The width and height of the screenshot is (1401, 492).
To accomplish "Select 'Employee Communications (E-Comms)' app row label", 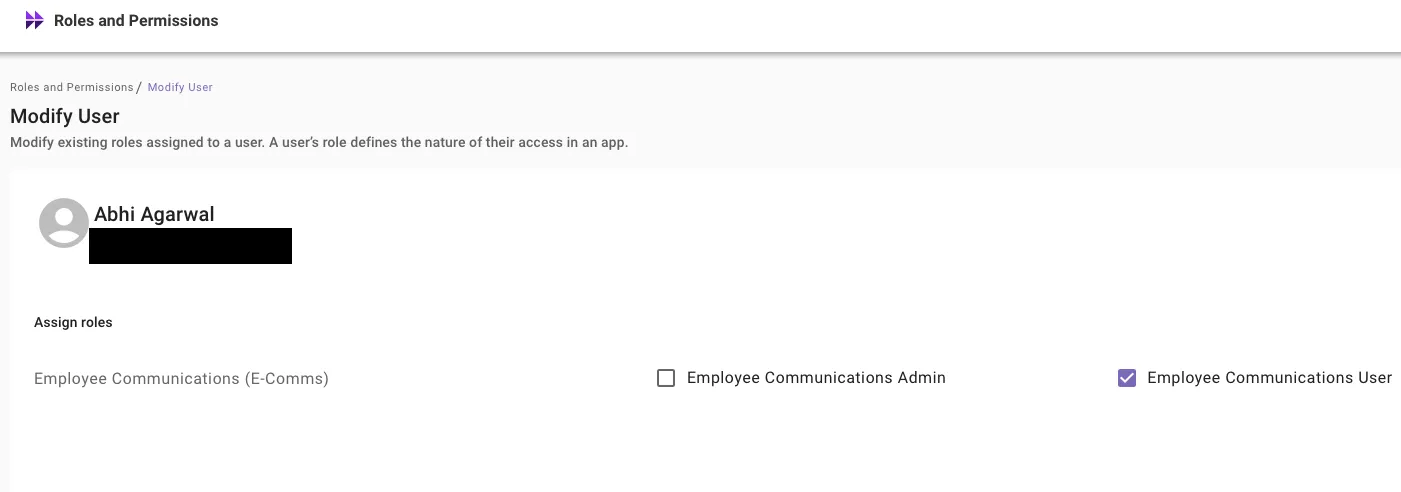I will pos(181,379).
